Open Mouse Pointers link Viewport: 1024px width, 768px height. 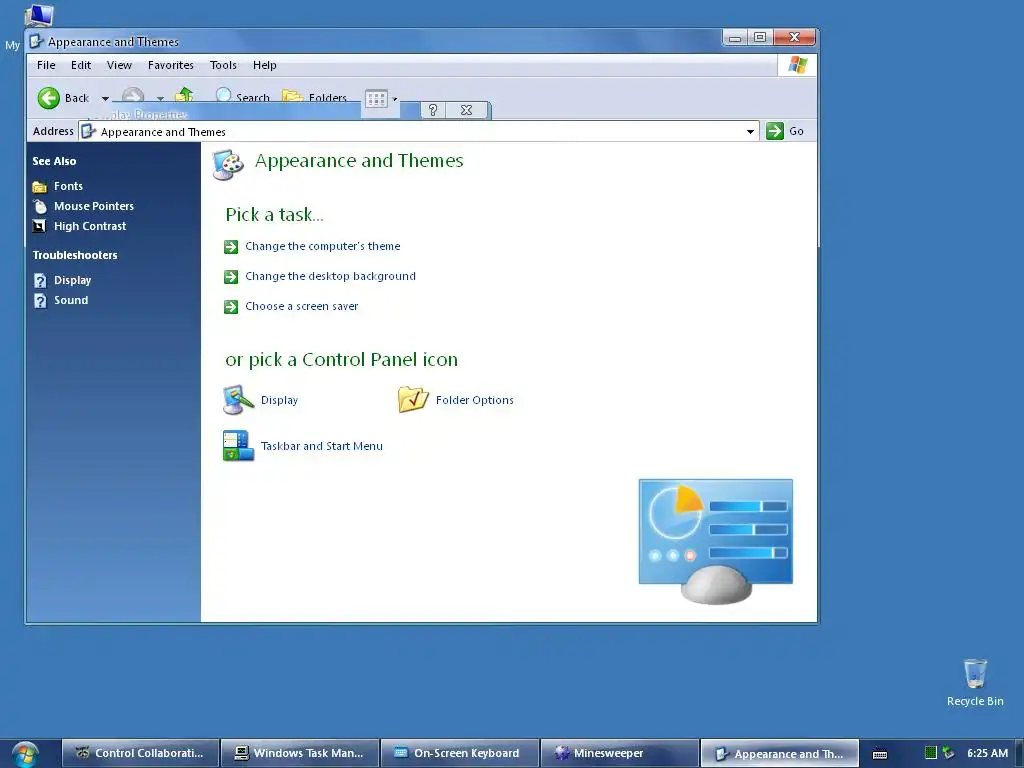click(x=94, y=206)
